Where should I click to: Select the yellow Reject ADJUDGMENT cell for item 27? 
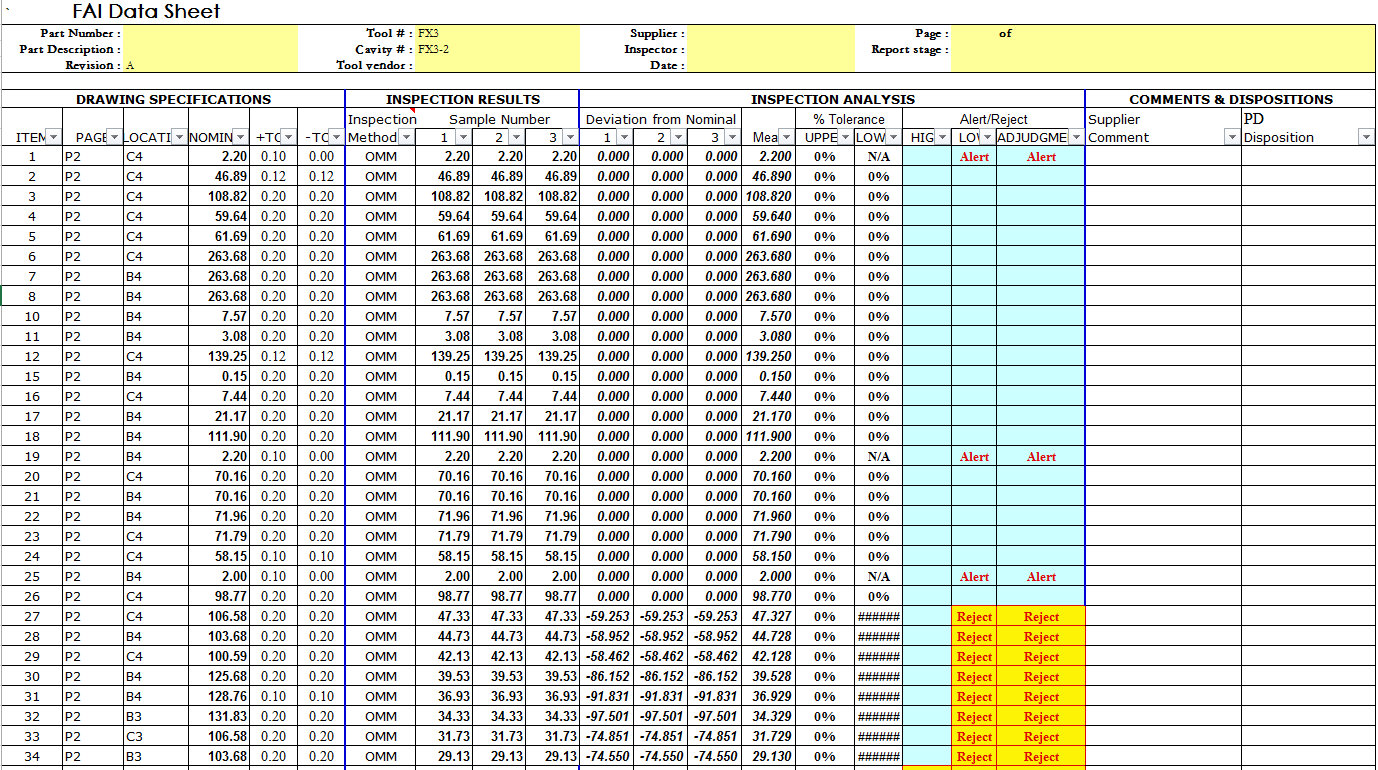click(1041, 617)
